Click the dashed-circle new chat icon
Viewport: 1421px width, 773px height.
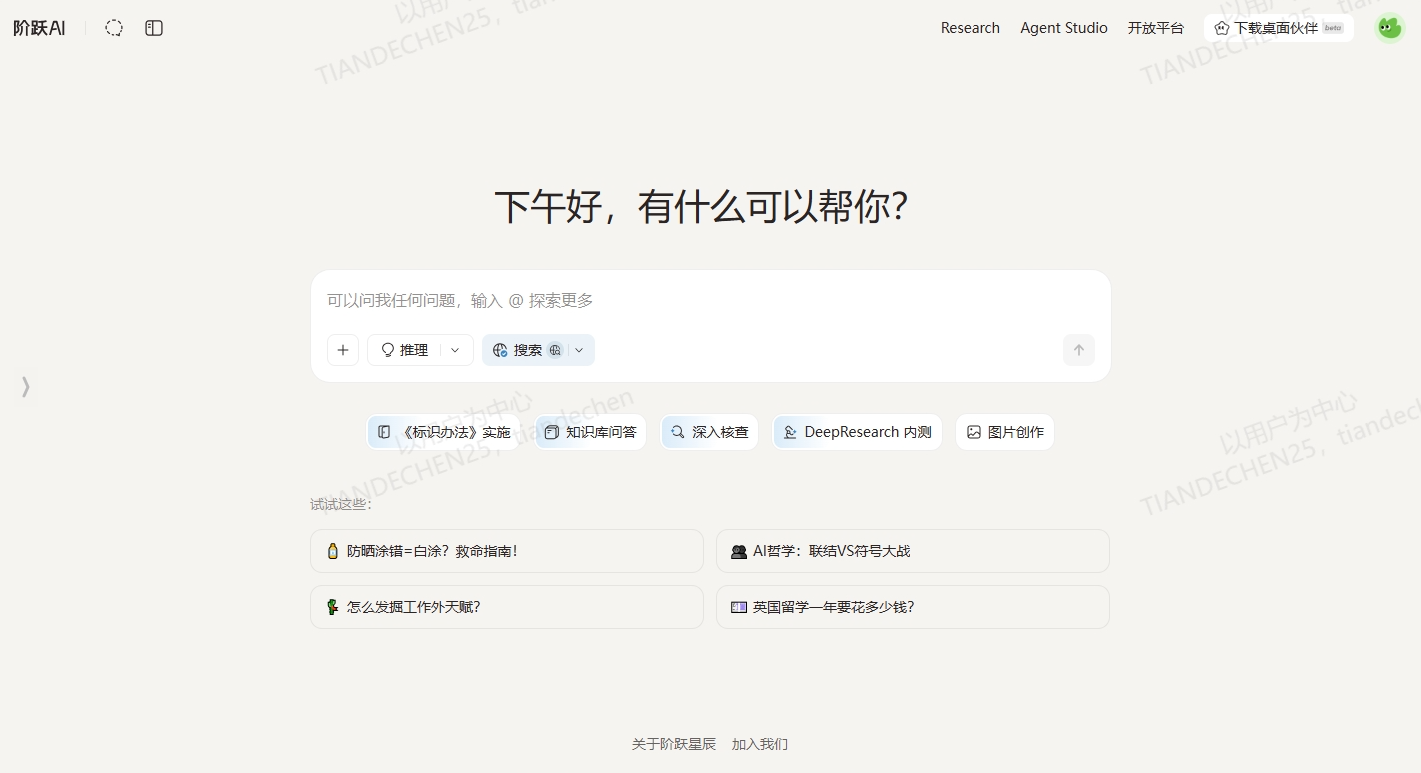point(114,28)
